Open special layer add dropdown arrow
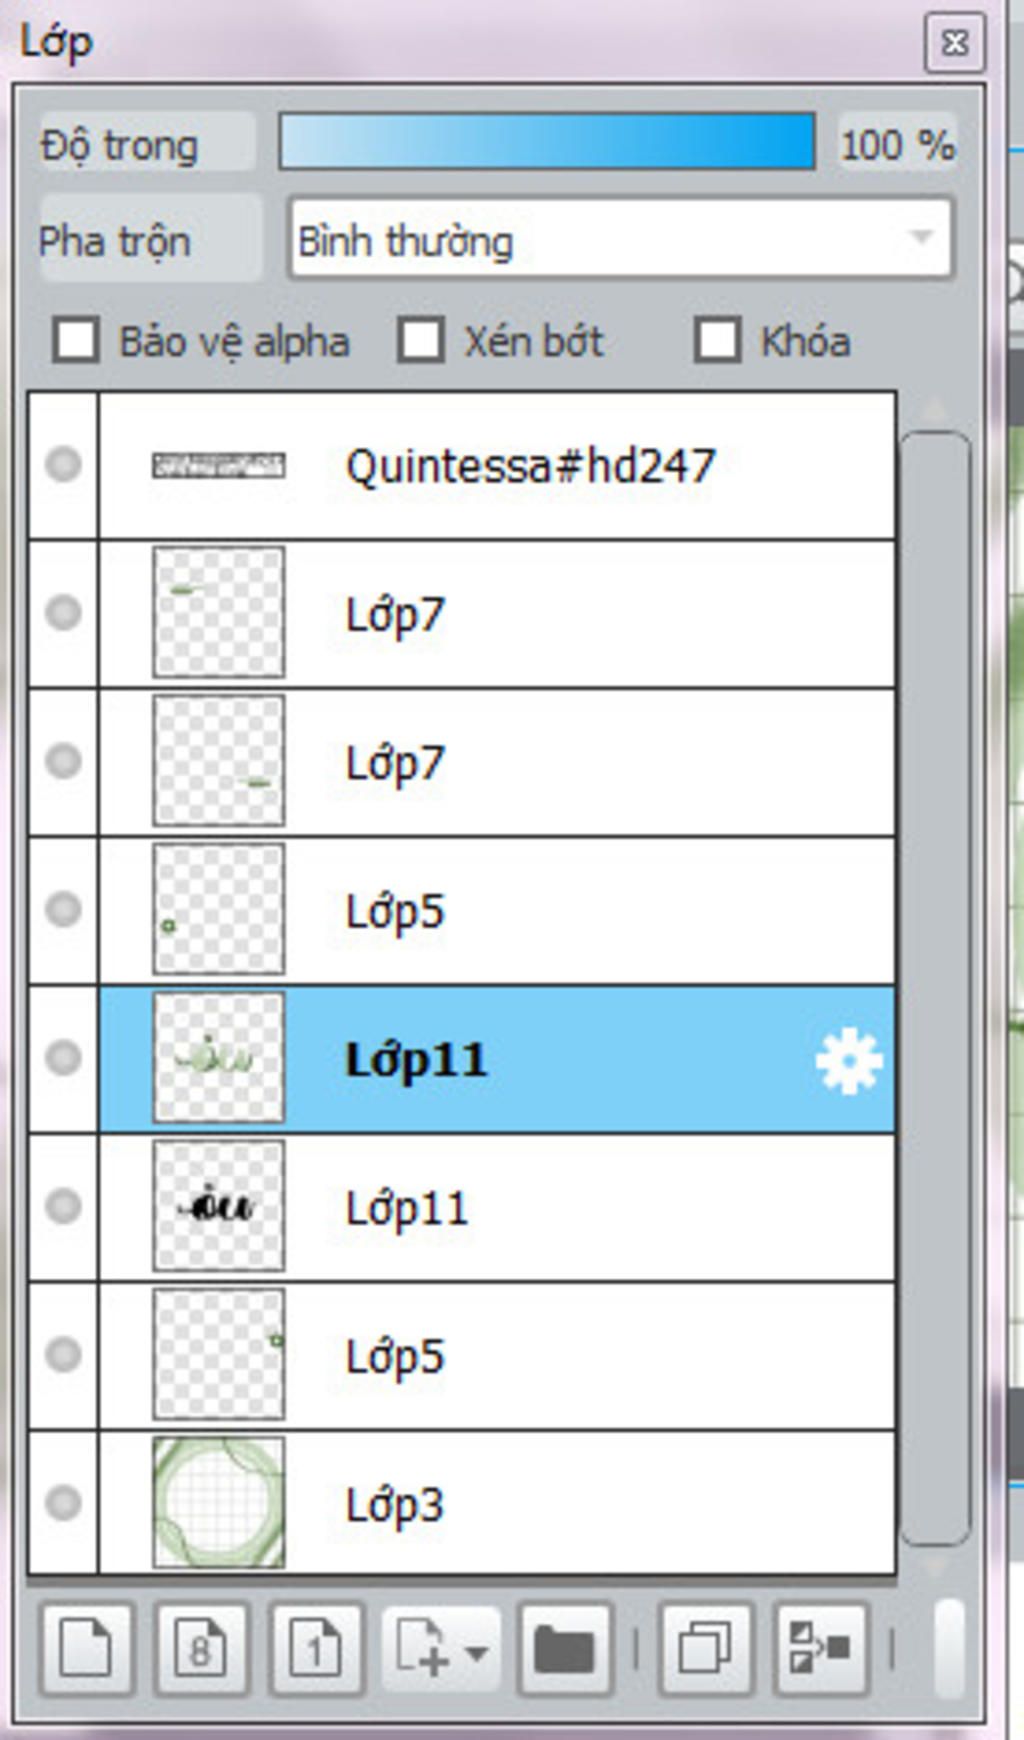Image resolution: width=1024 pixels, height=1740 pixels. 478,1651
